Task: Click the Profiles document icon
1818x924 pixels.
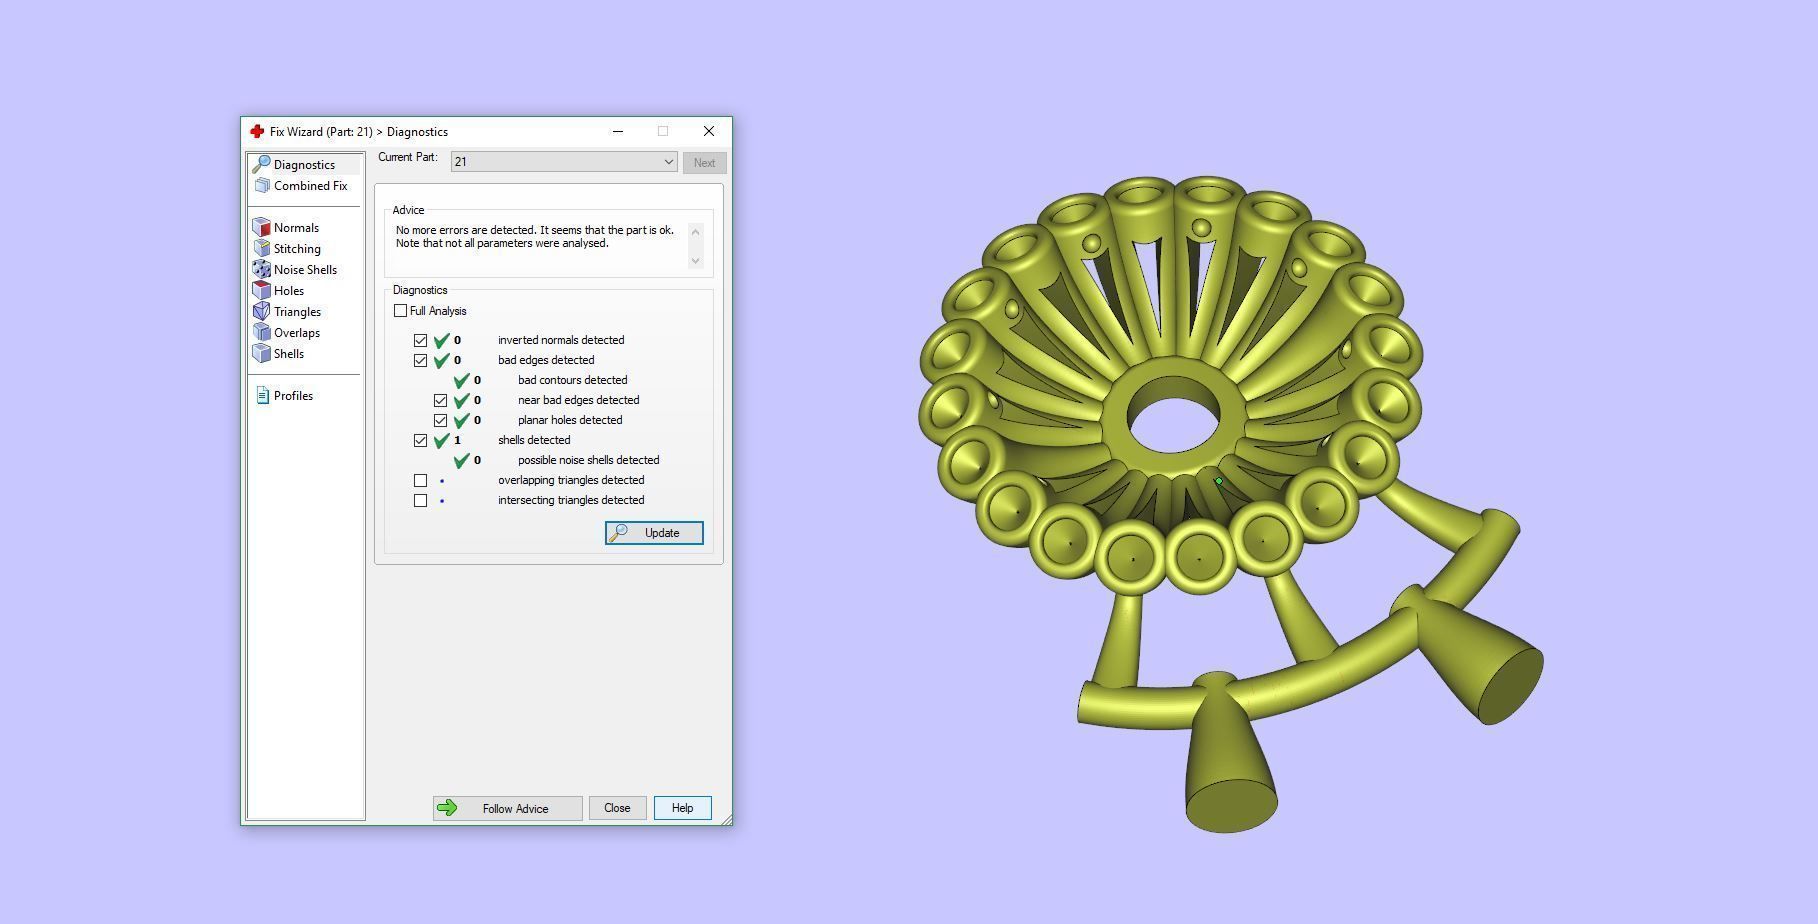Action: click(x=262, y=395)
